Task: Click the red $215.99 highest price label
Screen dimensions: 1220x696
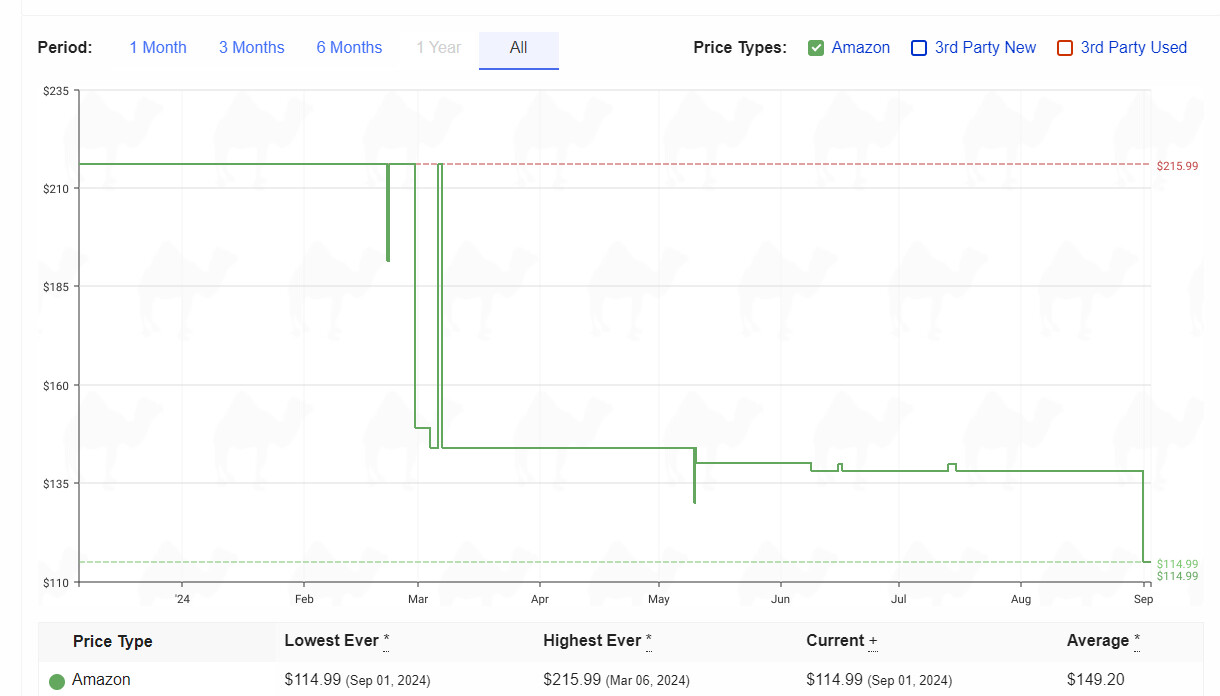Action: (1177, 166)
